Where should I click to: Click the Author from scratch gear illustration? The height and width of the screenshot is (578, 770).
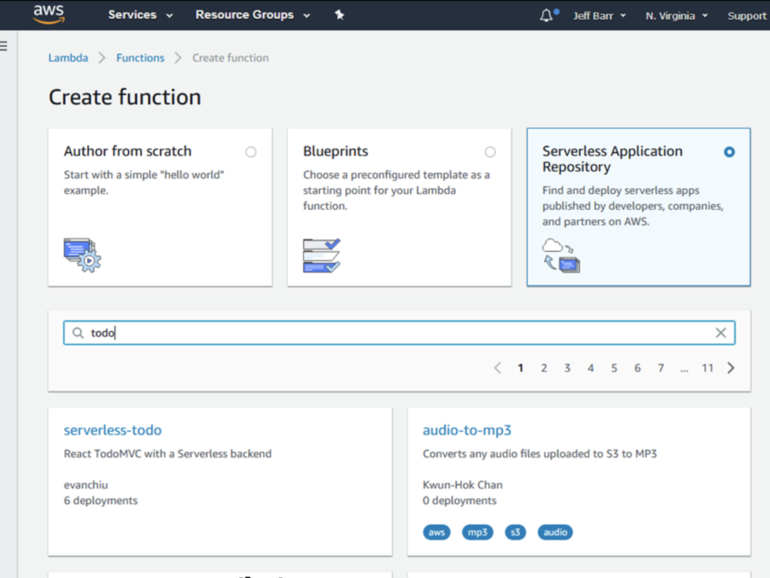click(82, 255)
